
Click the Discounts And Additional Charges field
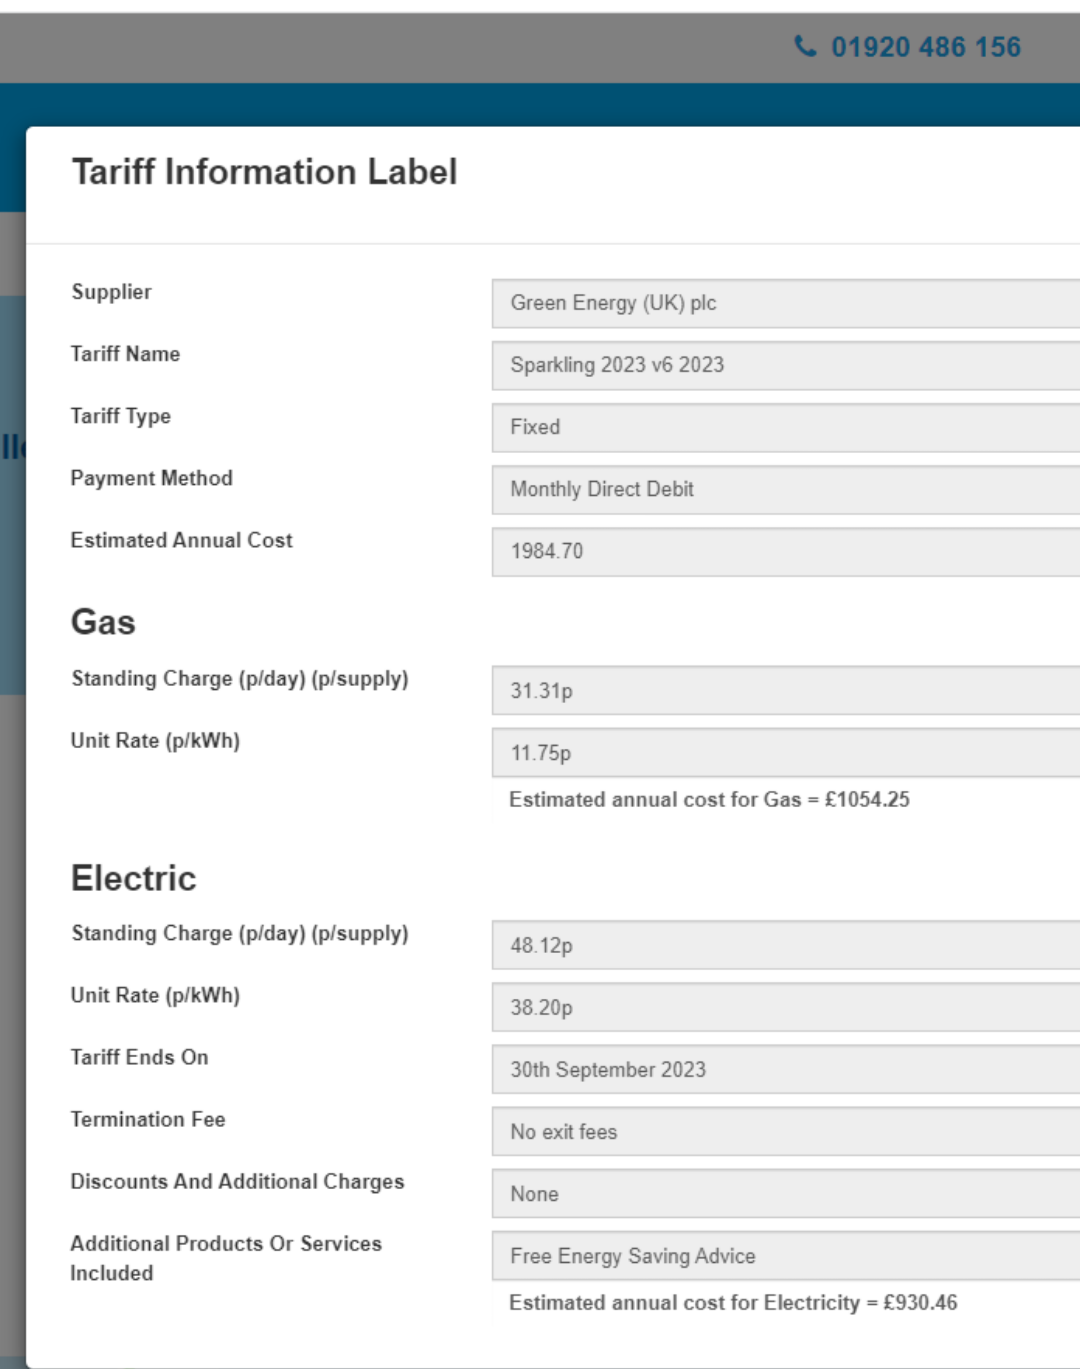[x=785, y=1193]
